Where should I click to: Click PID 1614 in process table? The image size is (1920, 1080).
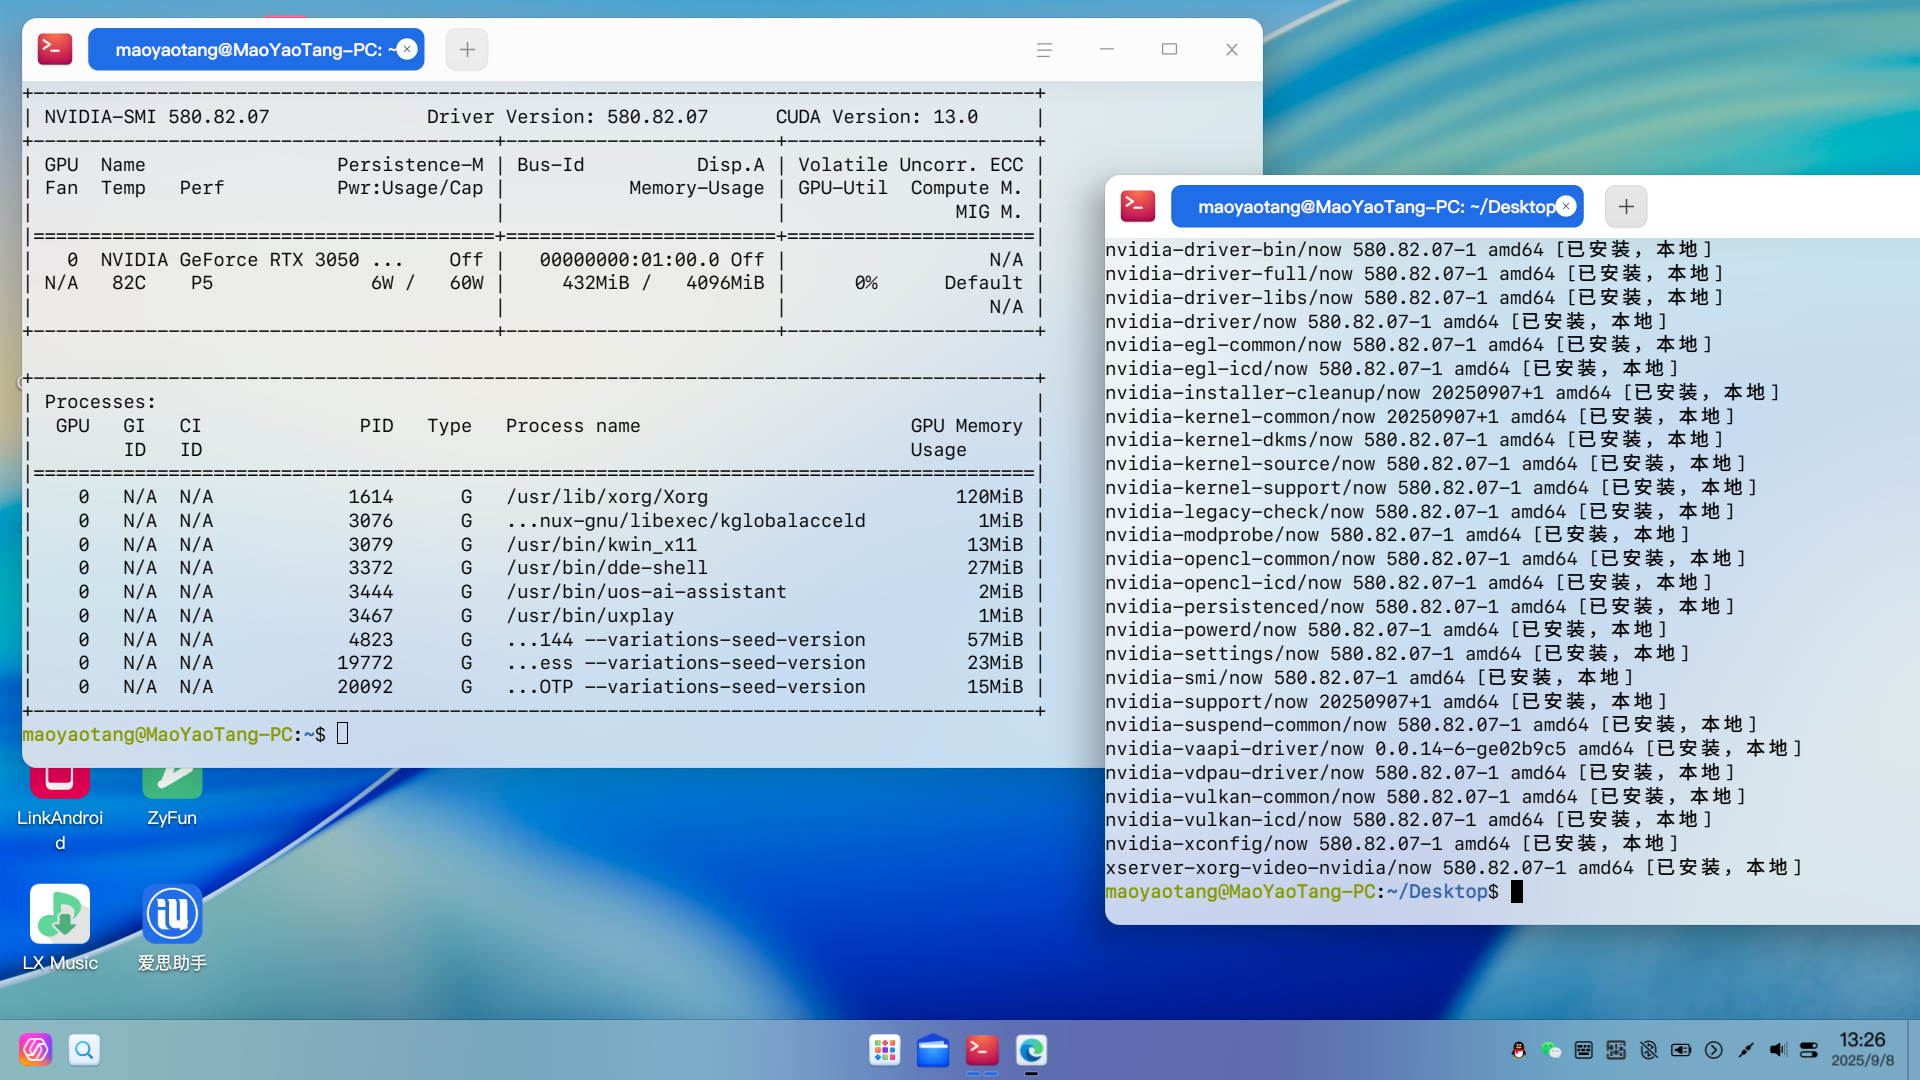click(370, 497)
